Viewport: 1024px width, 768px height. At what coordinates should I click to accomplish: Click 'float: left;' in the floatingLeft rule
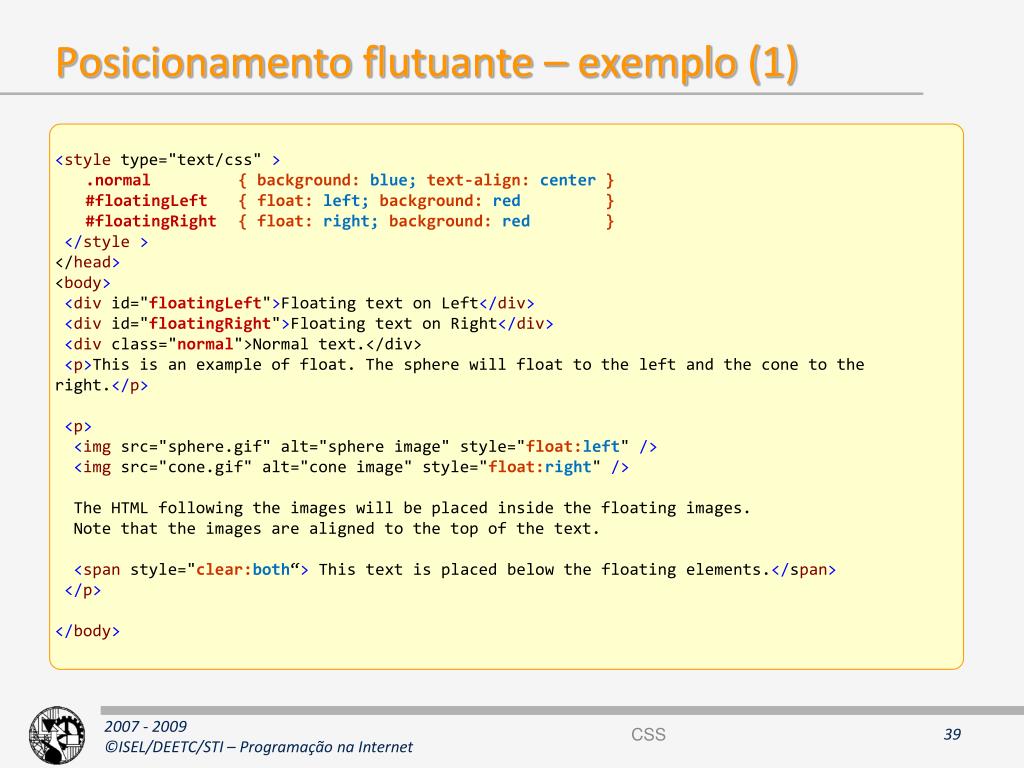click(313, 200)
